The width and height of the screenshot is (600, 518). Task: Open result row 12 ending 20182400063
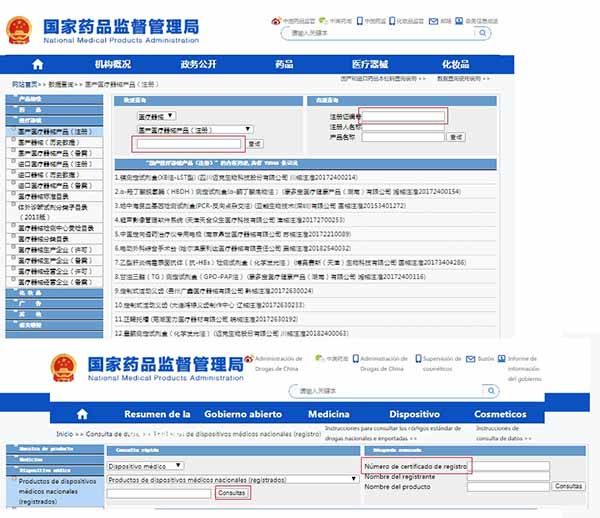tap(232, 334)
